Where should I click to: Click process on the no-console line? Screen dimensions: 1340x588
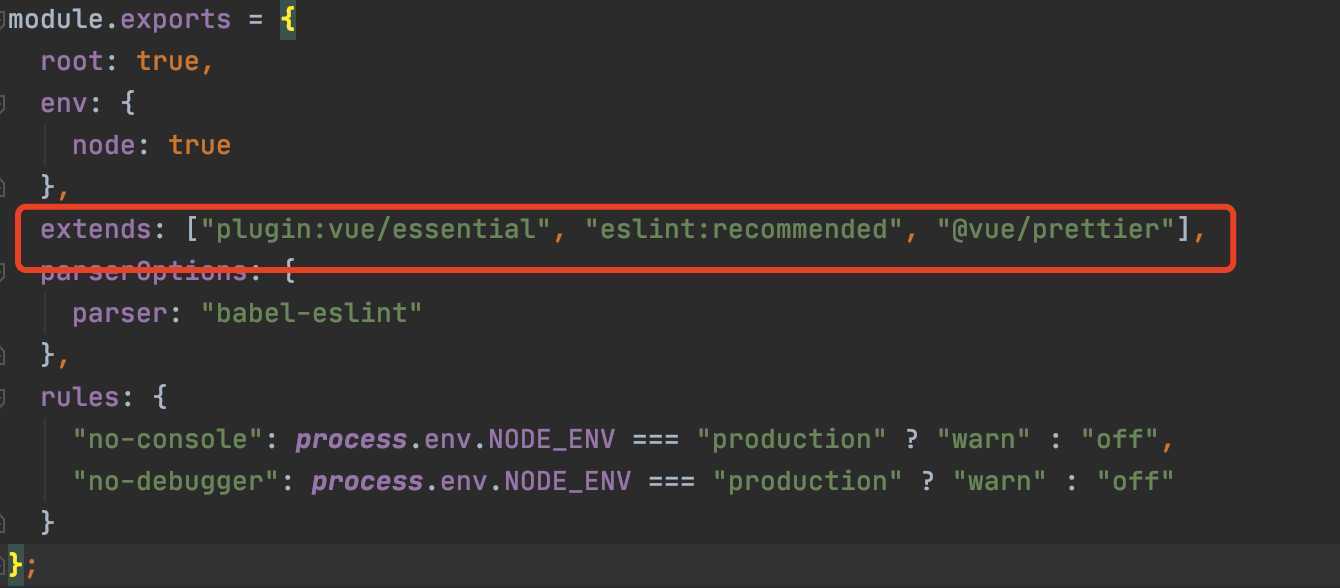352,439
